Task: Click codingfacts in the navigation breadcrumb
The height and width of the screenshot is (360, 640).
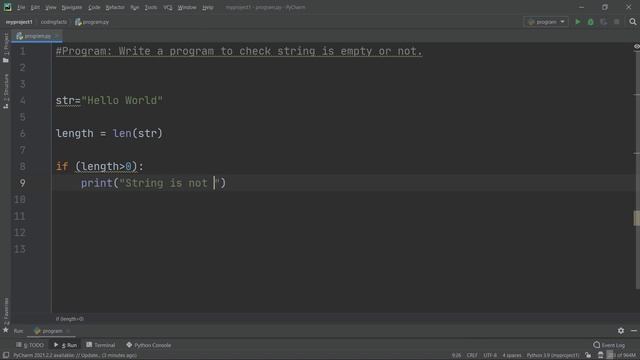Action: [x=54, y=22]
